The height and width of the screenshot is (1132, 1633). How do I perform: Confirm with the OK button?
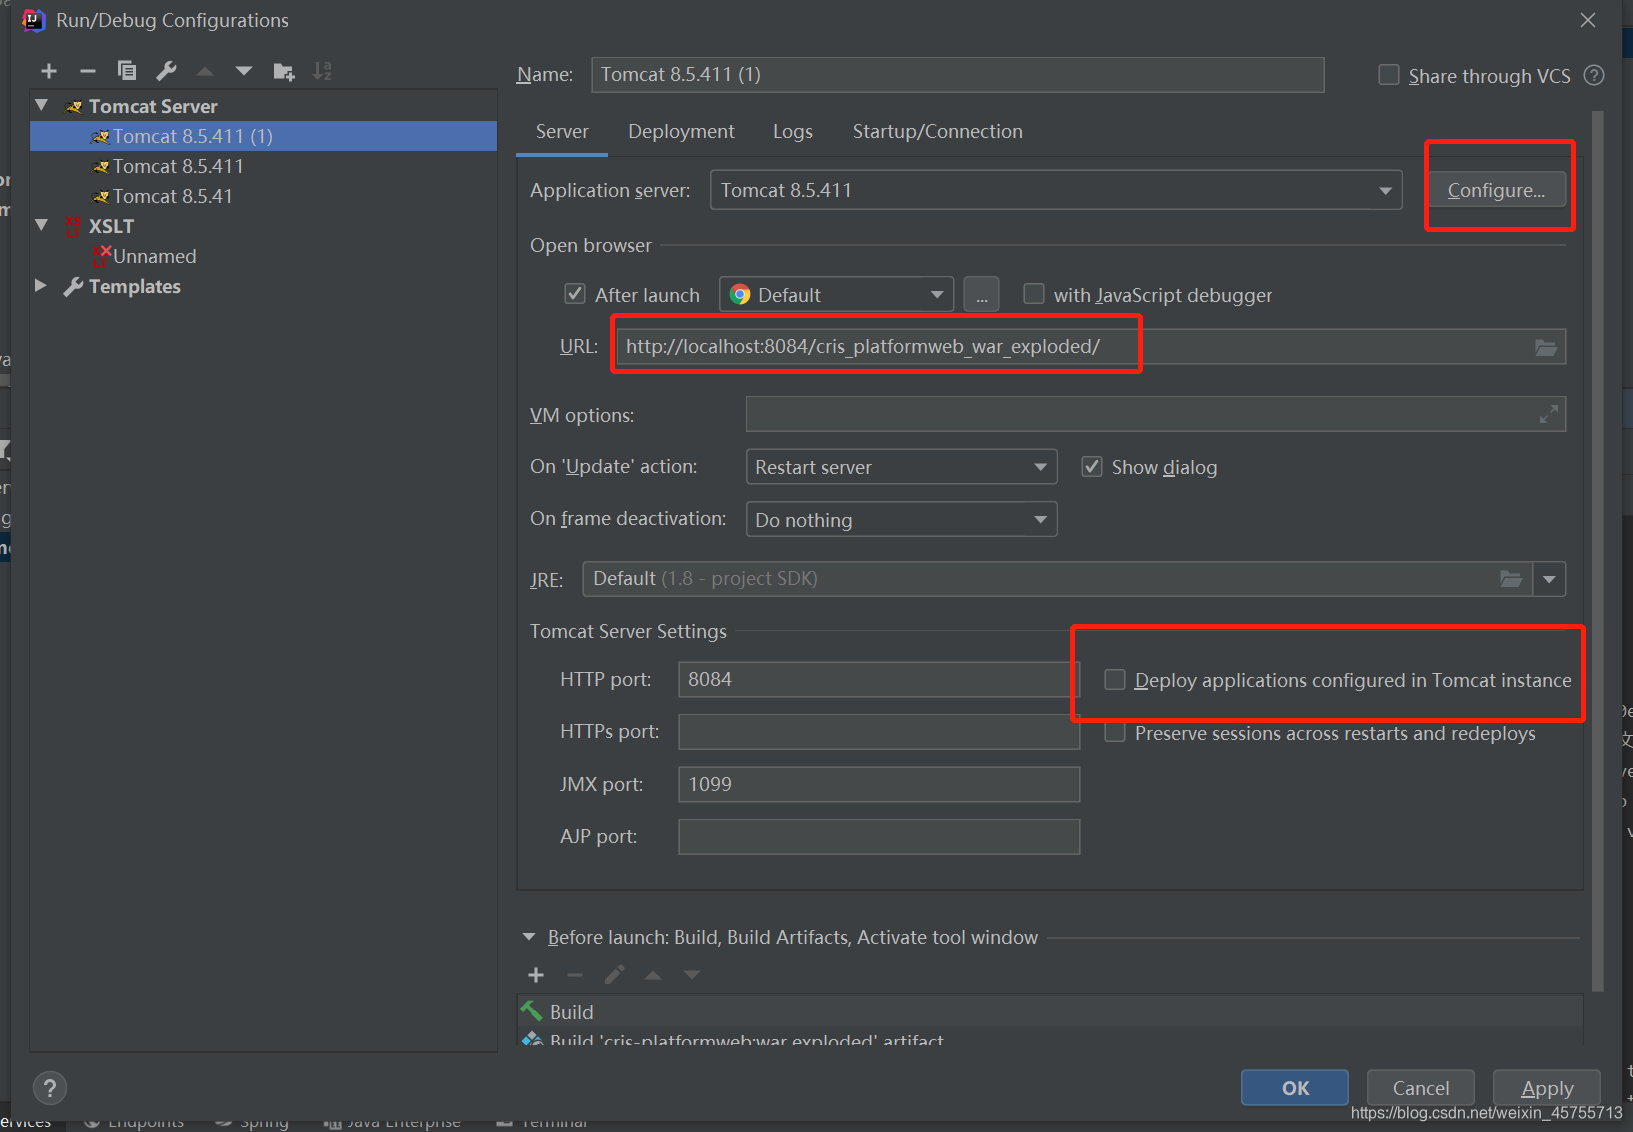pyautogui.click(x=1295, y=1088)
